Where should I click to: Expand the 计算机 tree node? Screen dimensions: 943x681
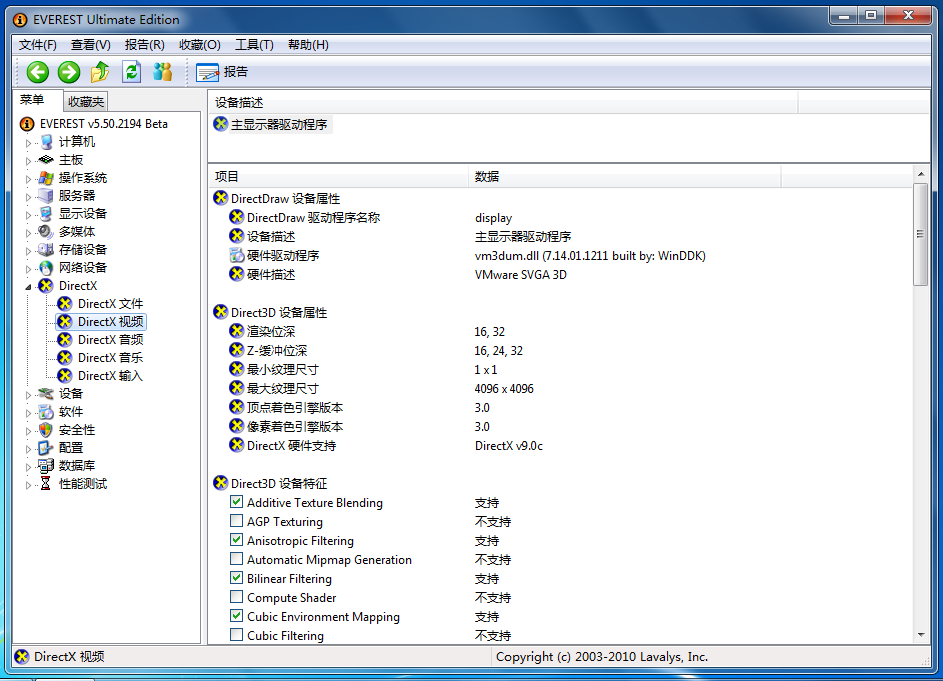(29, 143)
